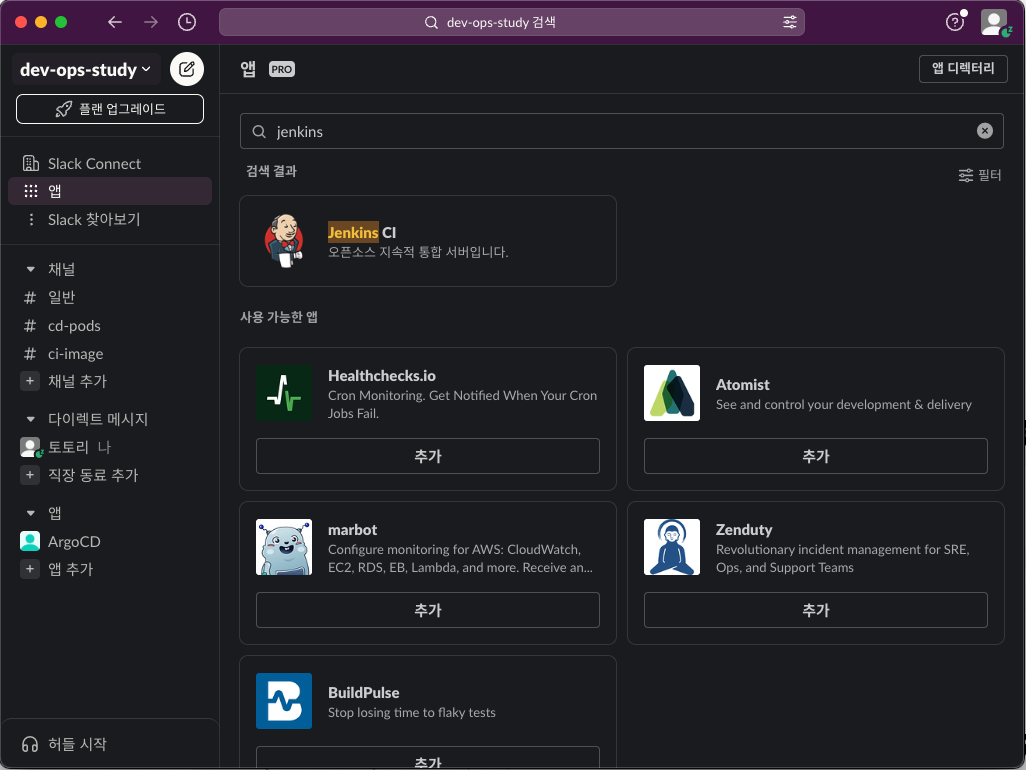This screenshot has height=770, width=1026.
Task: Open BuildPulse title link
Action: click(363, 693)
